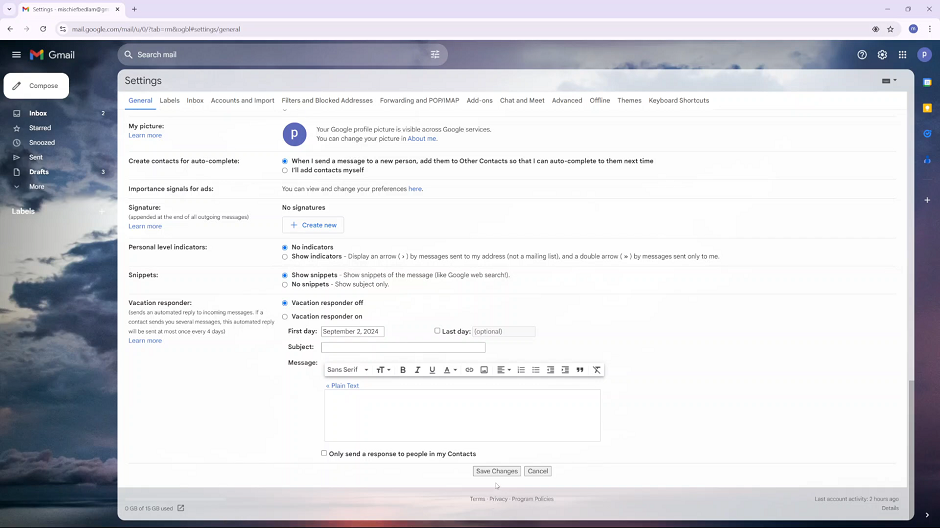Viewport: 940px width, 528px height.
Task: Click the First day date field
Action: 352,331
